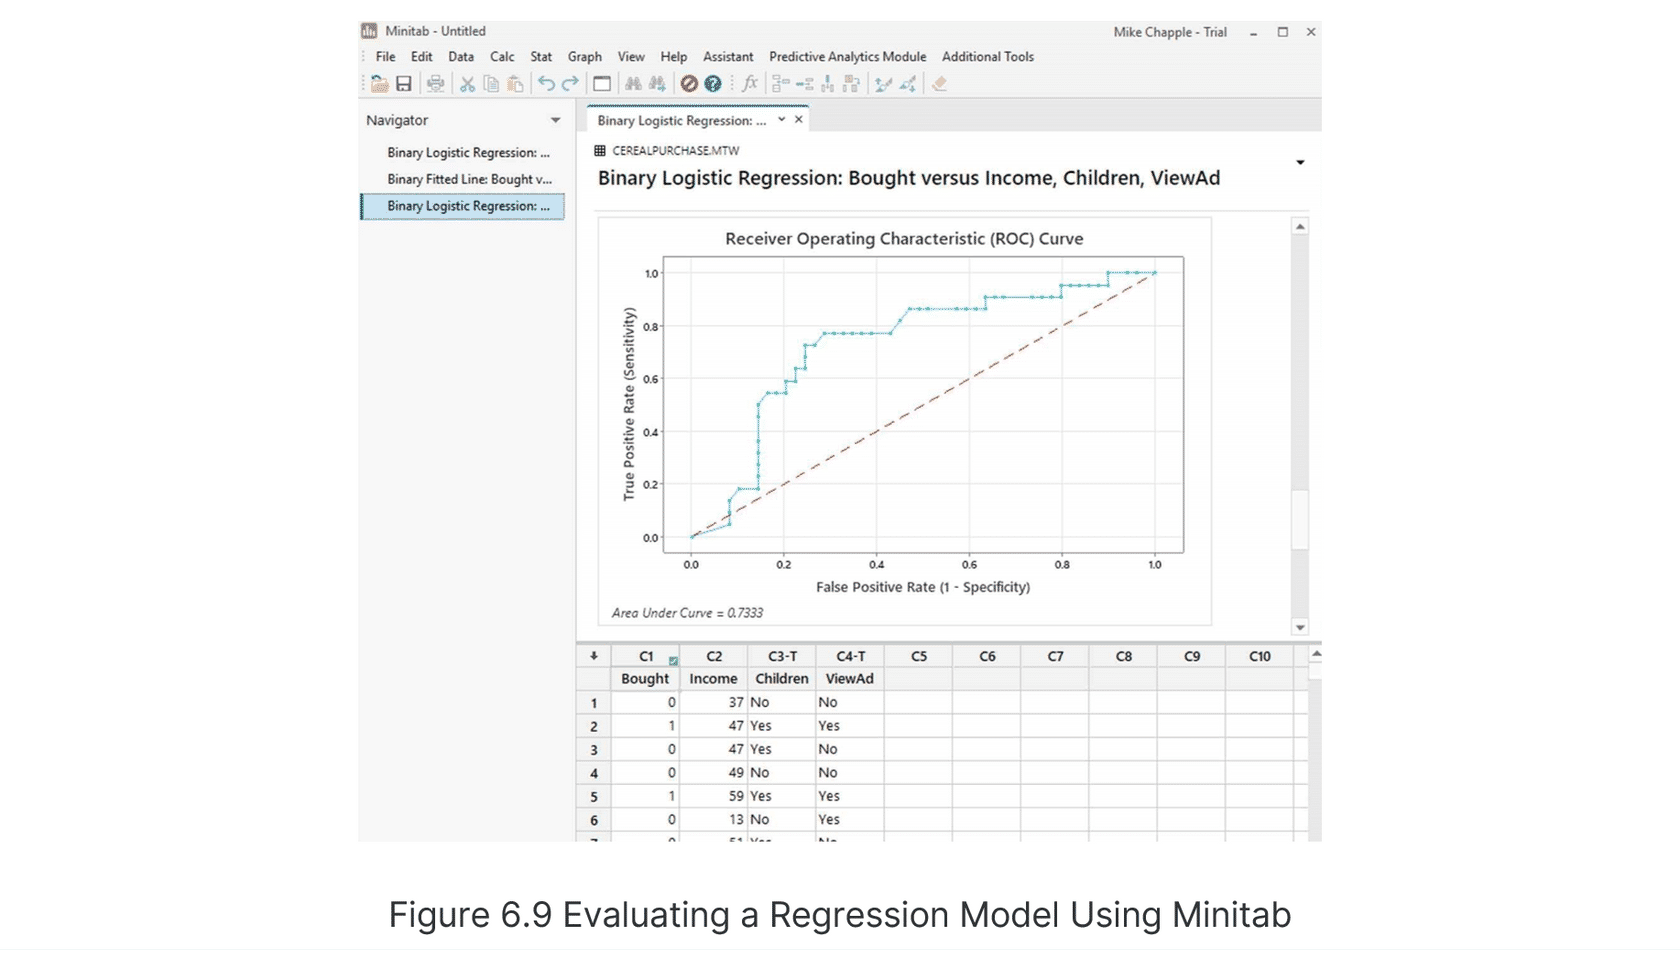Click the second icon right of fx
This screenshot has width=1680, height=956.
[x=805, y=84]
